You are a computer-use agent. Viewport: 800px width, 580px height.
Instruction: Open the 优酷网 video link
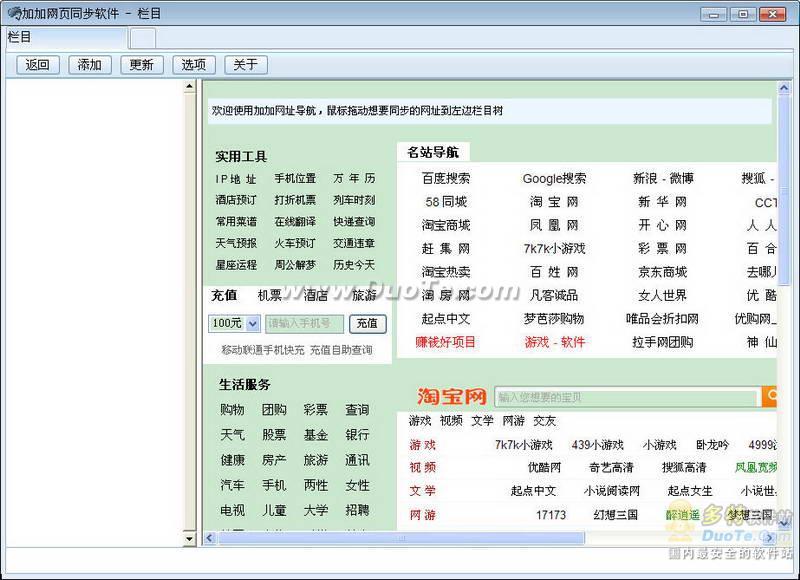pyautogui.click(x=544, y=468)
